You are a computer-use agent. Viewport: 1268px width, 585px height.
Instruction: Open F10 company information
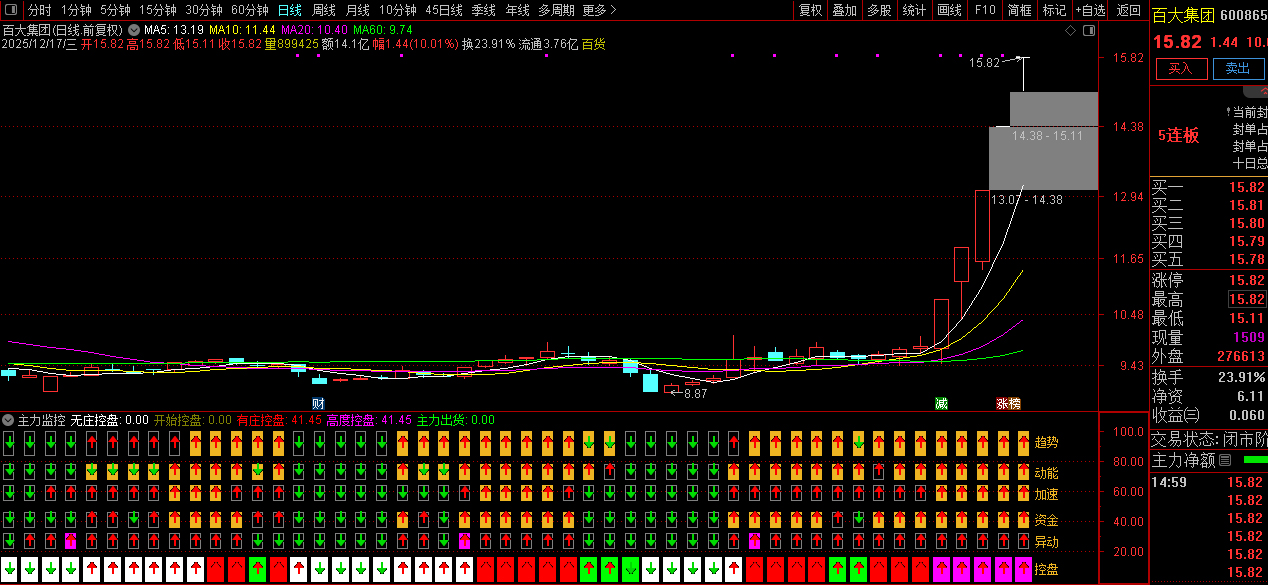pyautogui.click(x=985, y=10)
